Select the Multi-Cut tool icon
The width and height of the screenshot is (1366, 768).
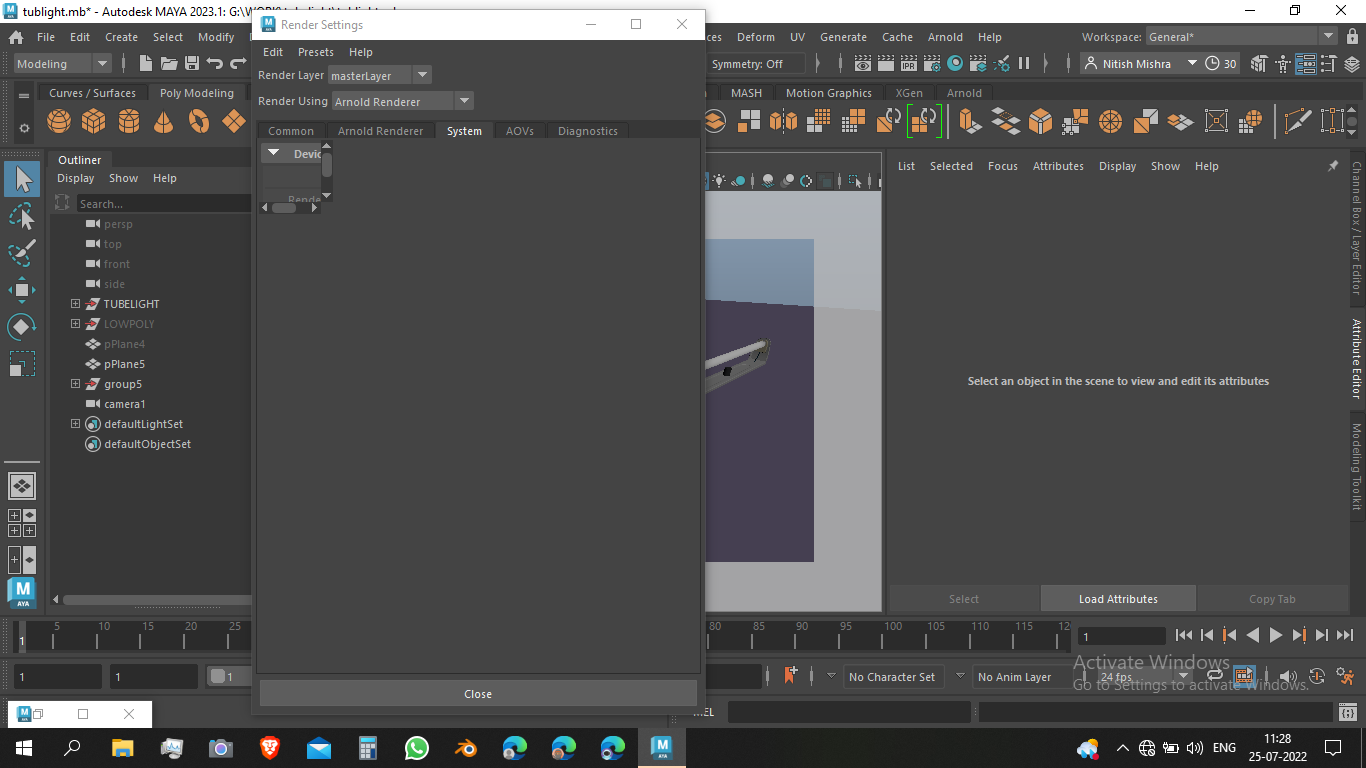(x=1297, y=120)
